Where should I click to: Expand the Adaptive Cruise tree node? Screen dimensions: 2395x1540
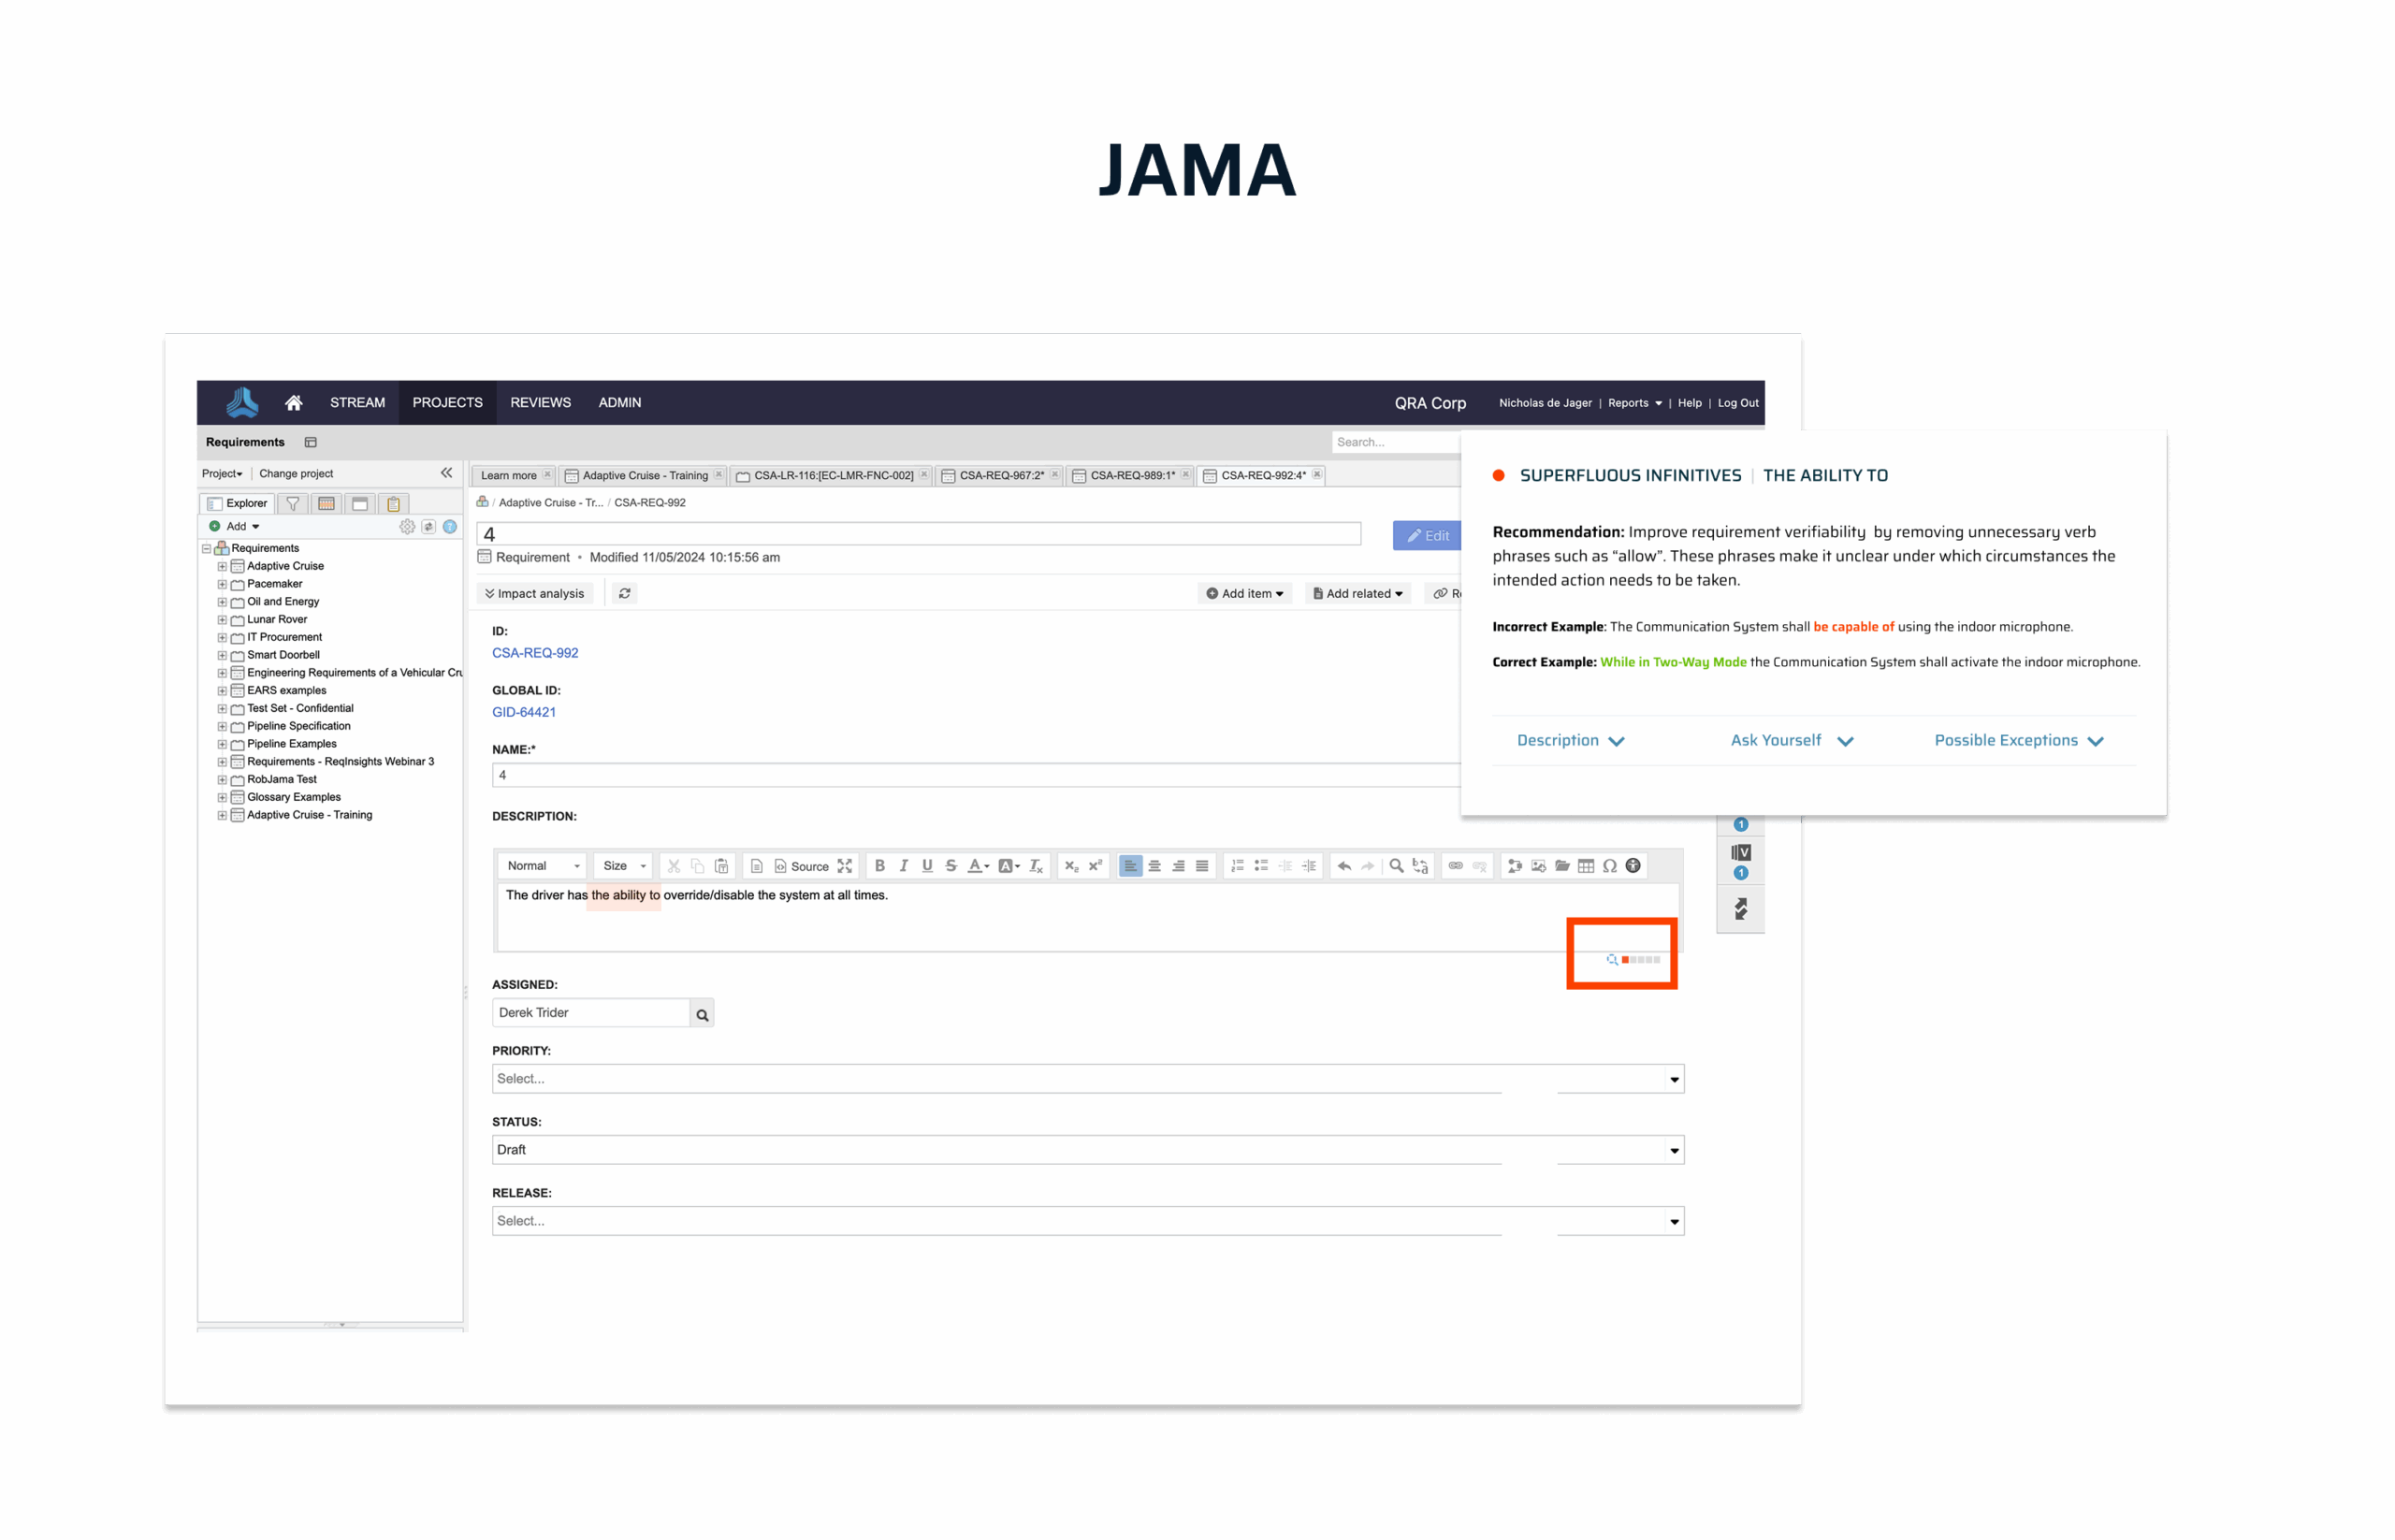click(x=222, y=567)
